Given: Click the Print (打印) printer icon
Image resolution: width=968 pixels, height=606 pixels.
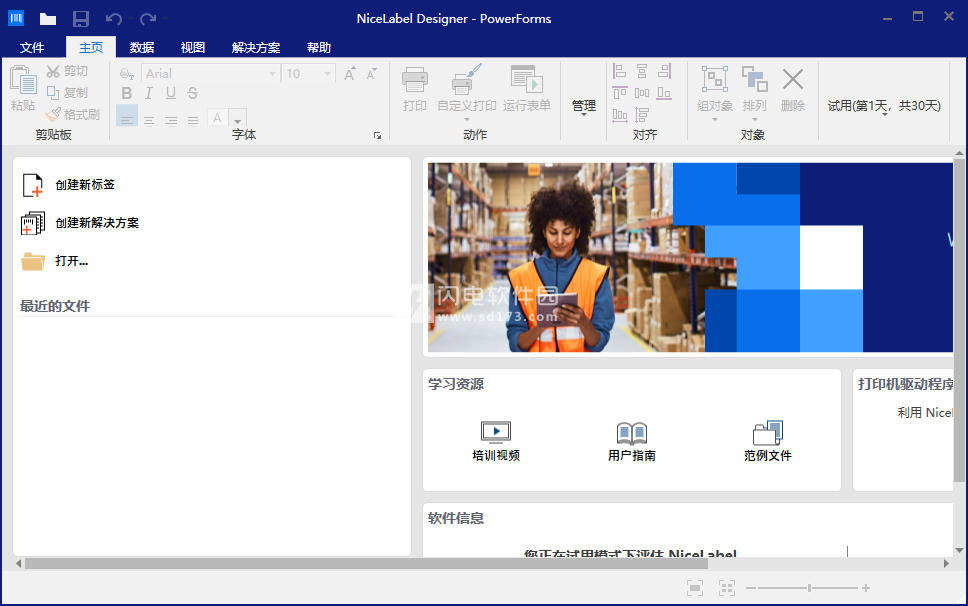Looking at the screenshot, I should pyautogui.click(x=414, y=80).
